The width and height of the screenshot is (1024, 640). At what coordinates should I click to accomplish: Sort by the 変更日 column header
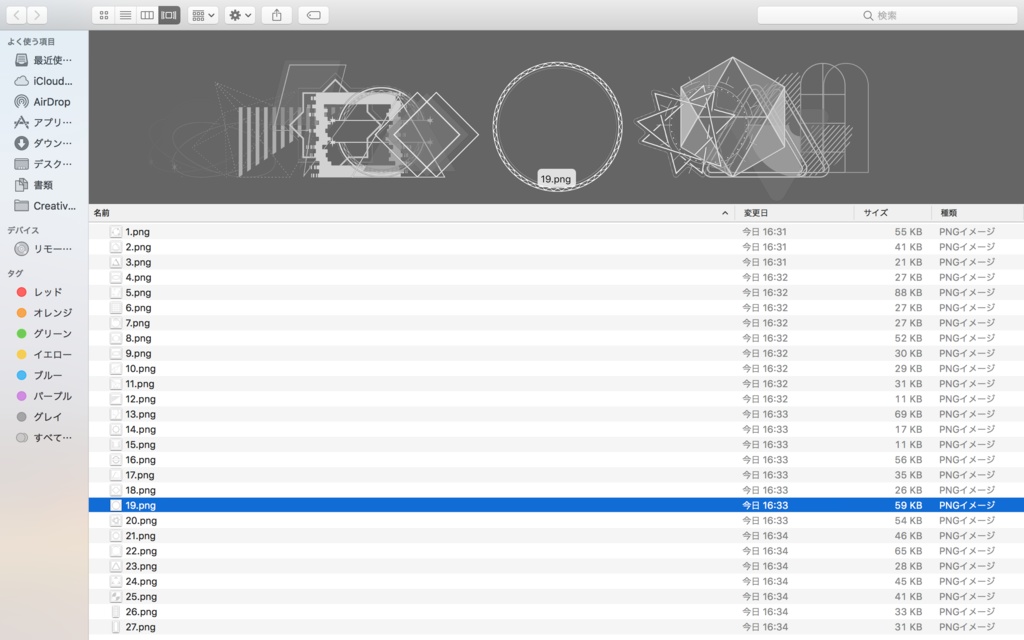(794, 213)
